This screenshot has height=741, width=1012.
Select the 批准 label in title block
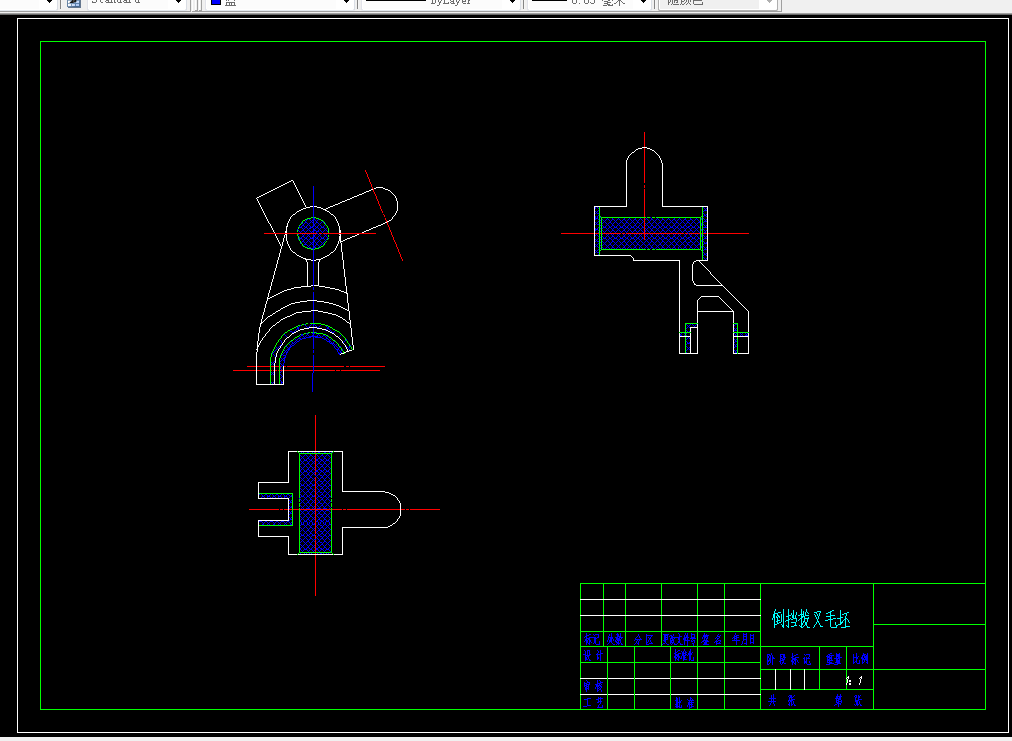pyautogui.click(x=684, y=702)
